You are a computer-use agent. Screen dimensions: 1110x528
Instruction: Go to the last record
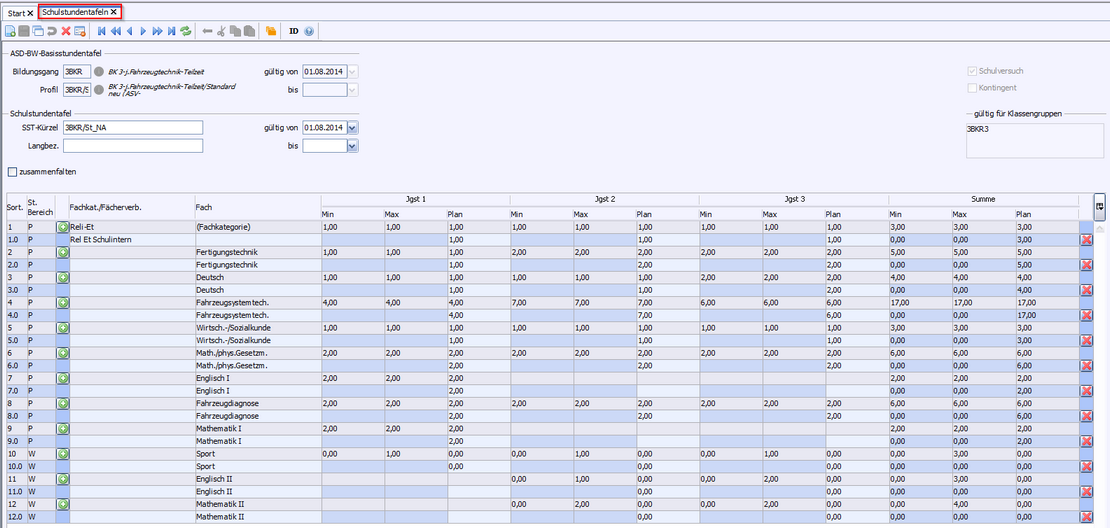(x=172, y=32)
